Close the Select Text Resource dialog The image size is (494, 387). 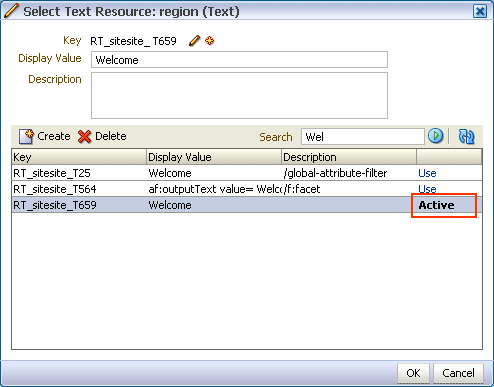tap(480, 12)
